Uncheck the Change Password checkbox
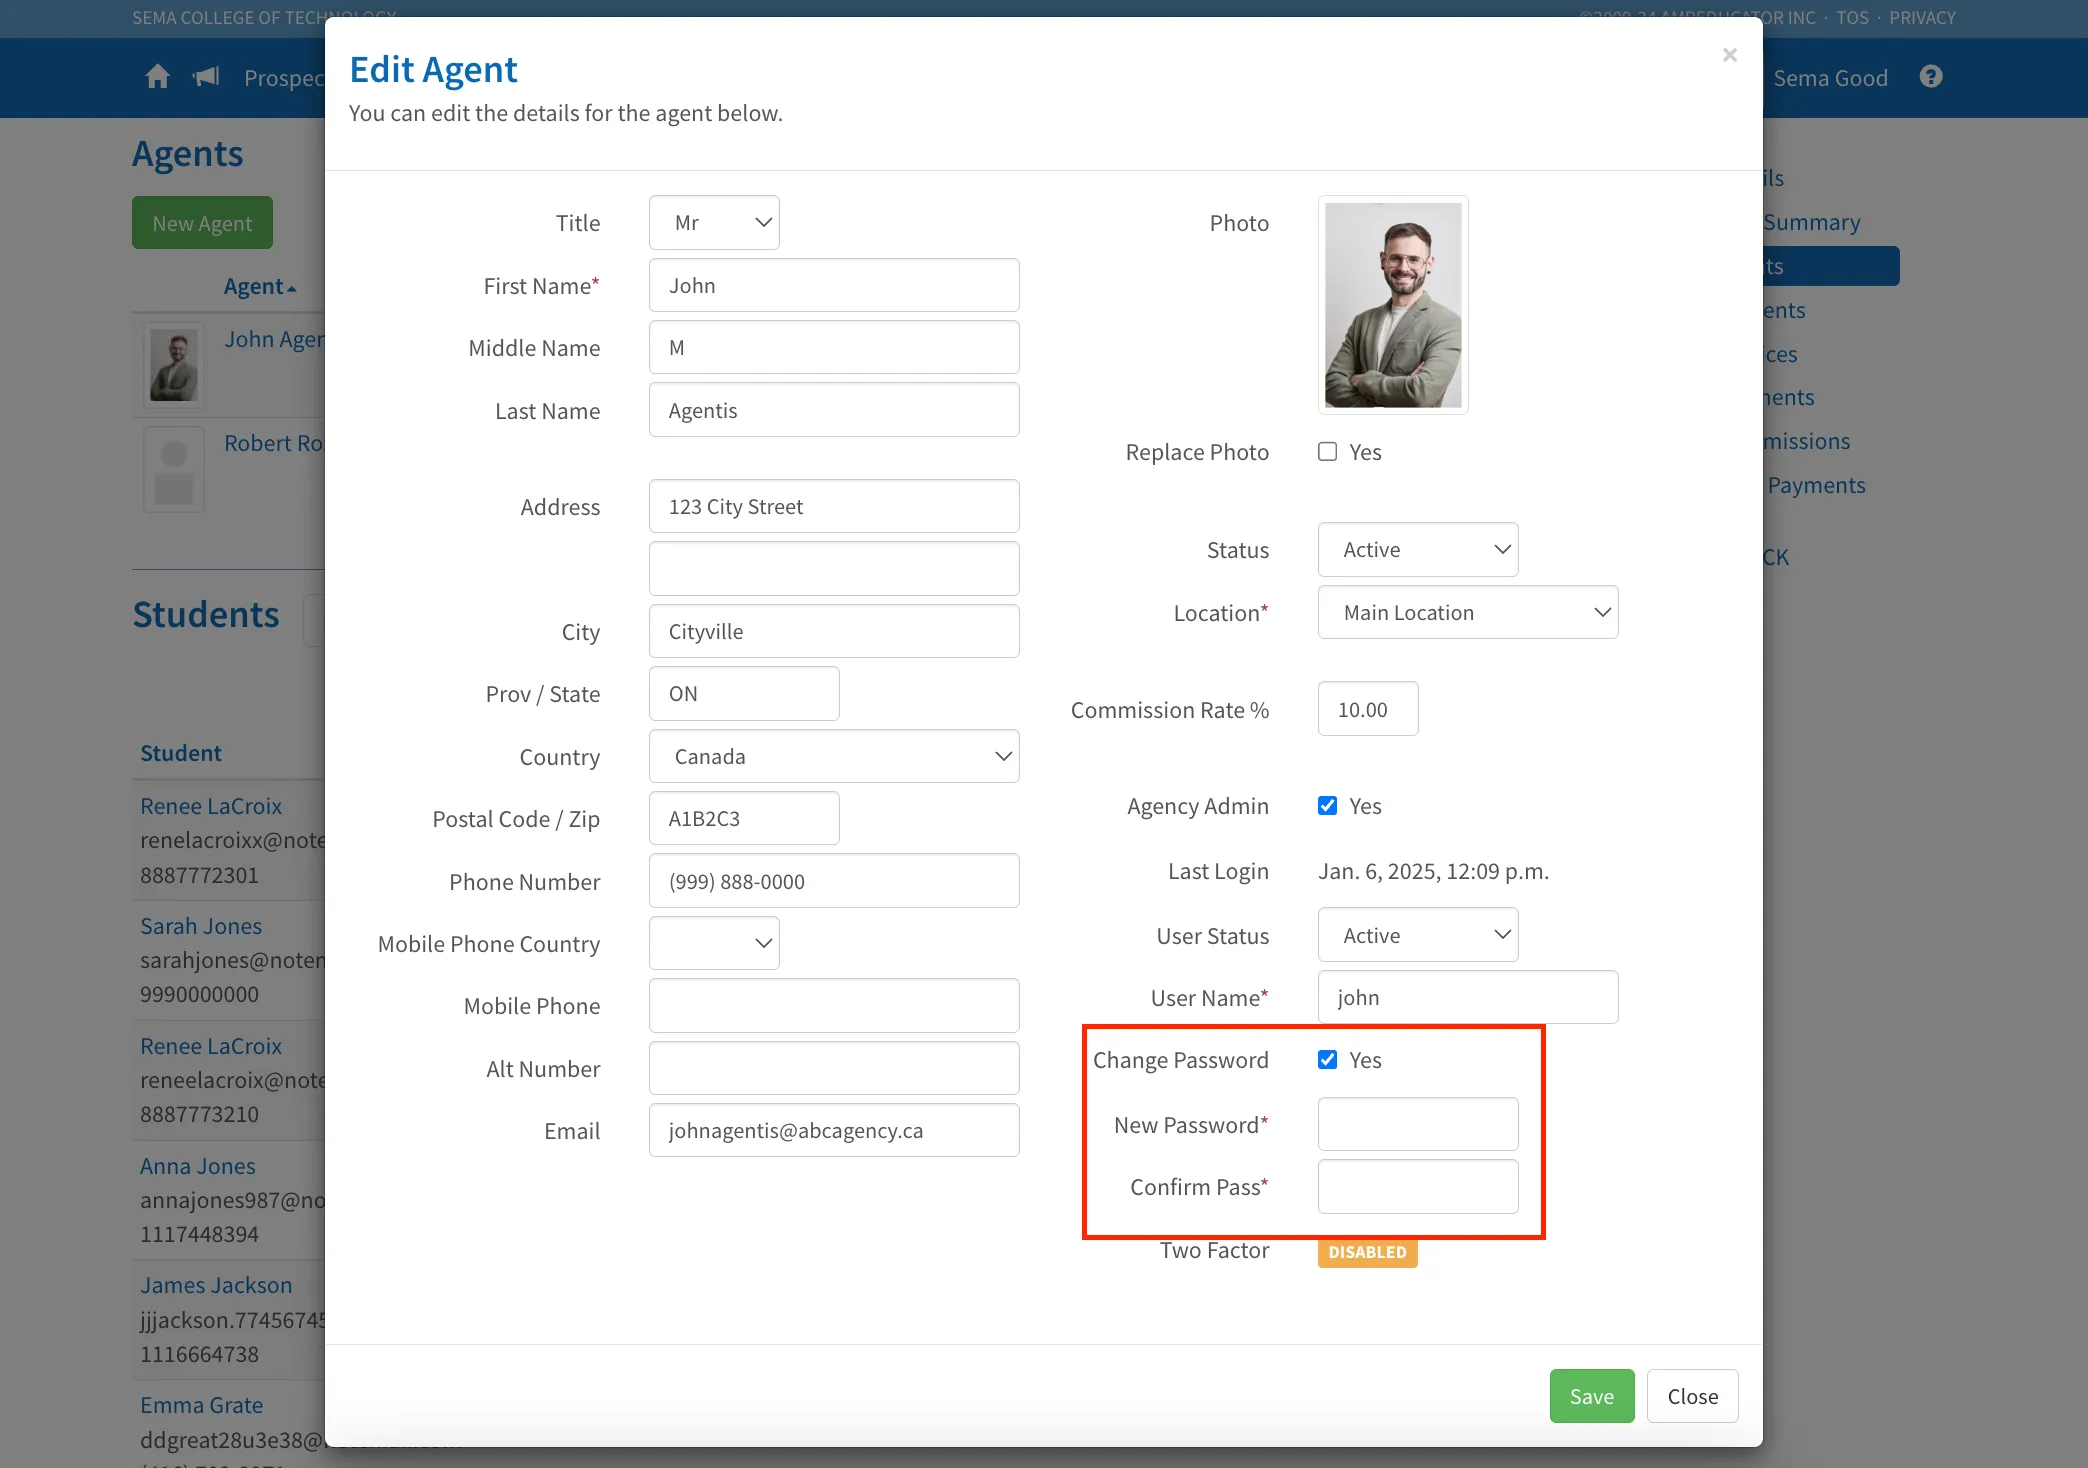 pyautogui.click(x=1327, y=1060)
